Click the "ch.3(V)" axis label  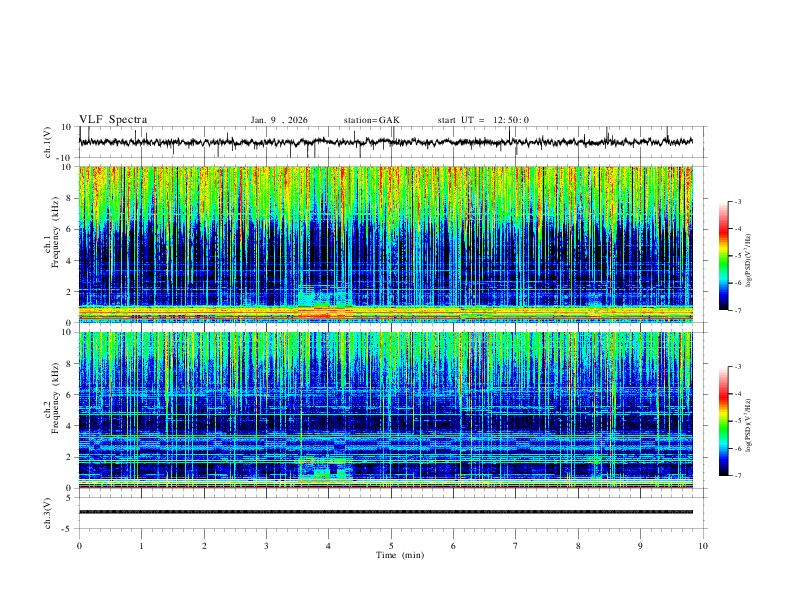(48, 513)
